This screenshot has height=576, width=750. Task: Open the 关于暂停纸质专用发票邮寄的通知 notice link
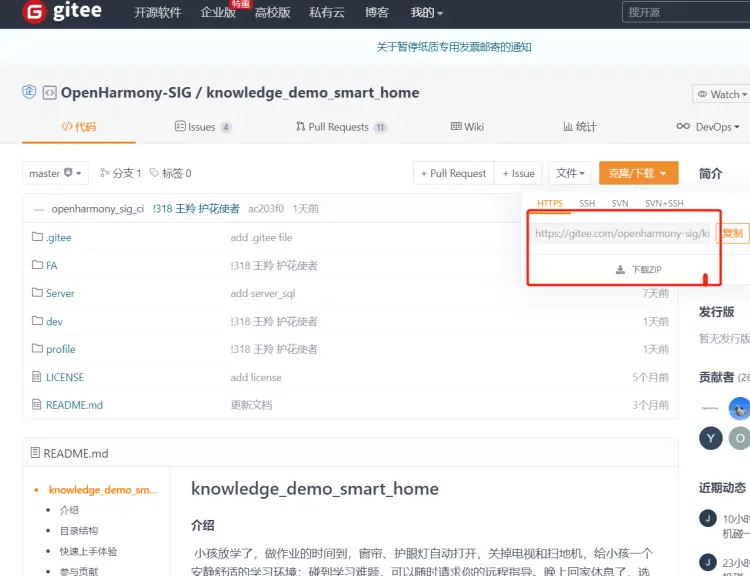point(453,47)
